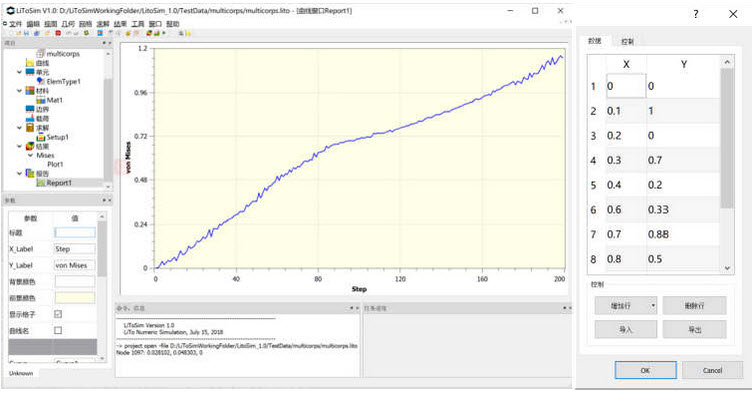The width and height of the screenshot is (756, 393).
Task: Click the red toolbar icon
Action: tap(58, 33)
